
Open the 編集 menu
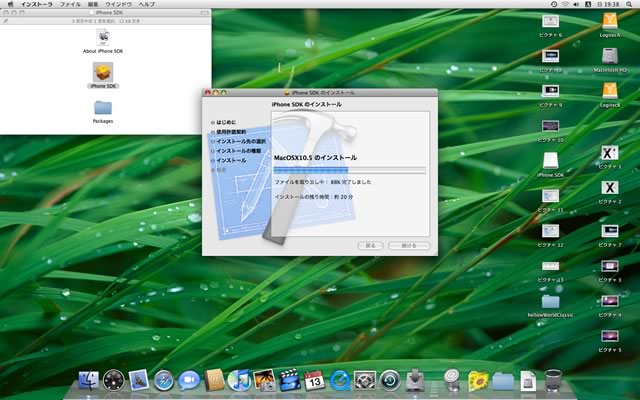click(x=93, y=4)
